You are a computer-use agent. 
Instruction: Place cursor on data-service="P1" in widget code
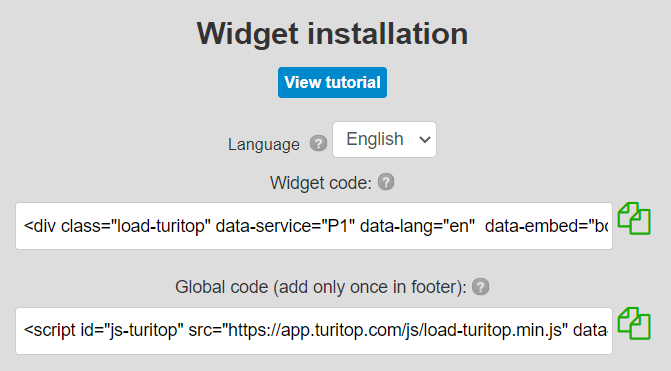point(285,226)
